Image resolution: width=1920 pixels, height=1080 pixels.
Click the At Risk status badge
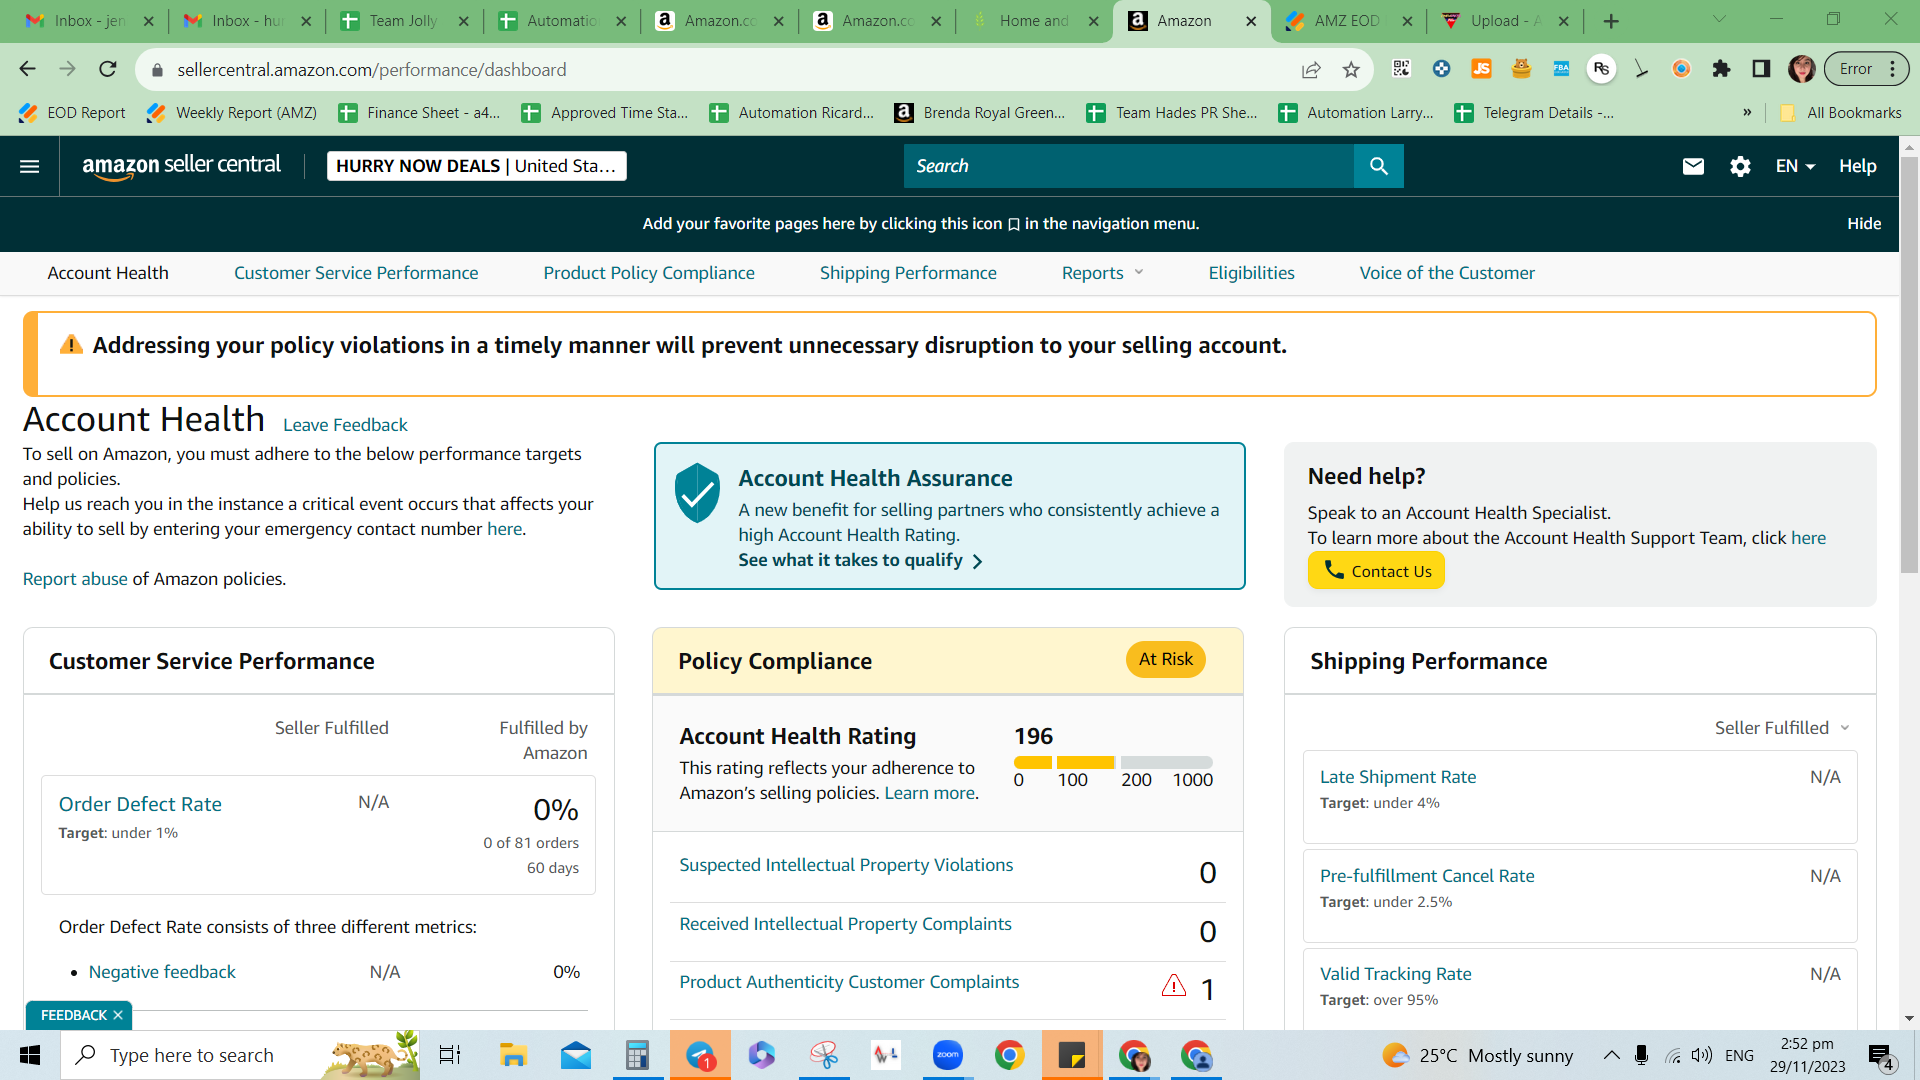coord(1165,660)
